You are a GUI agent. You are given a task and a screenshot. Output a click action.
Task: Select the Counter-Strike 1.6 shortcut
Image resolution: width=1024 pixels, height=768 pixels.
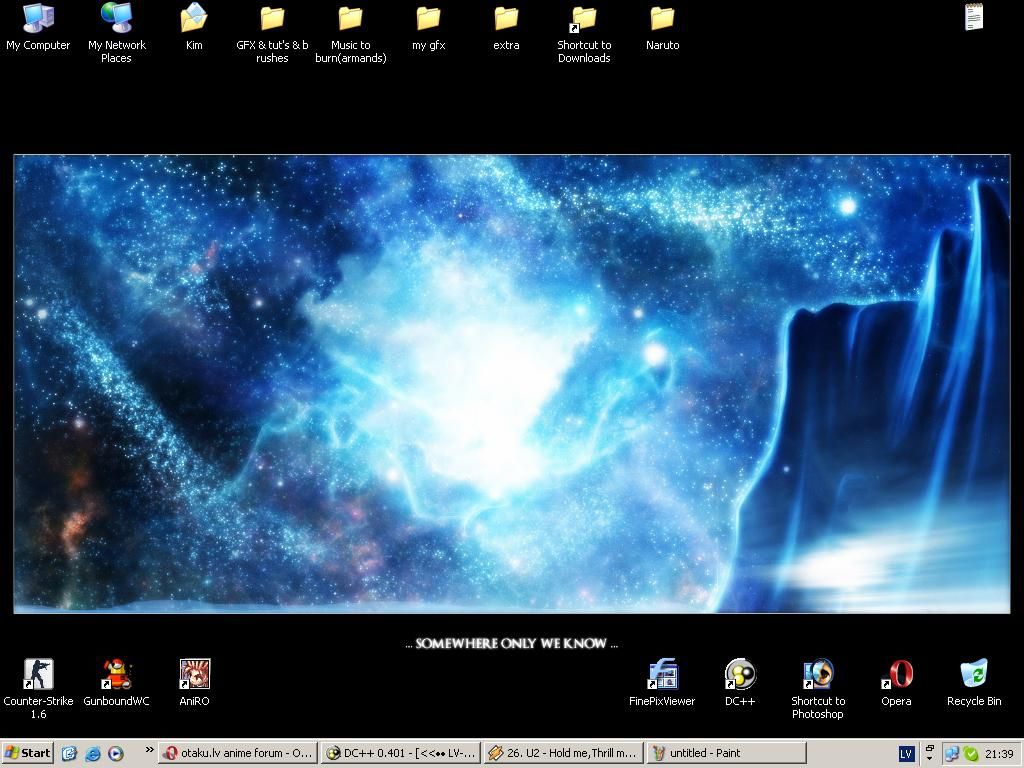pos(39,689)
